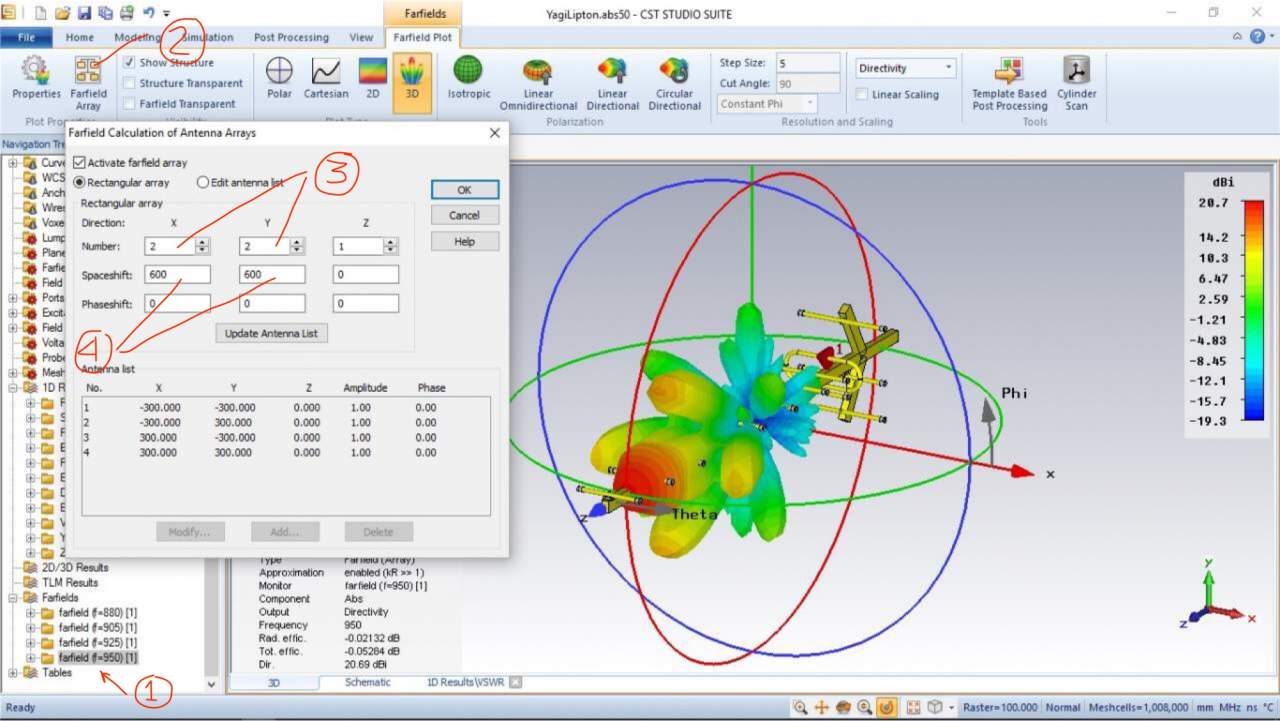Open the Quick Access Toolbar customize arrow

click(x=167, y=14)
